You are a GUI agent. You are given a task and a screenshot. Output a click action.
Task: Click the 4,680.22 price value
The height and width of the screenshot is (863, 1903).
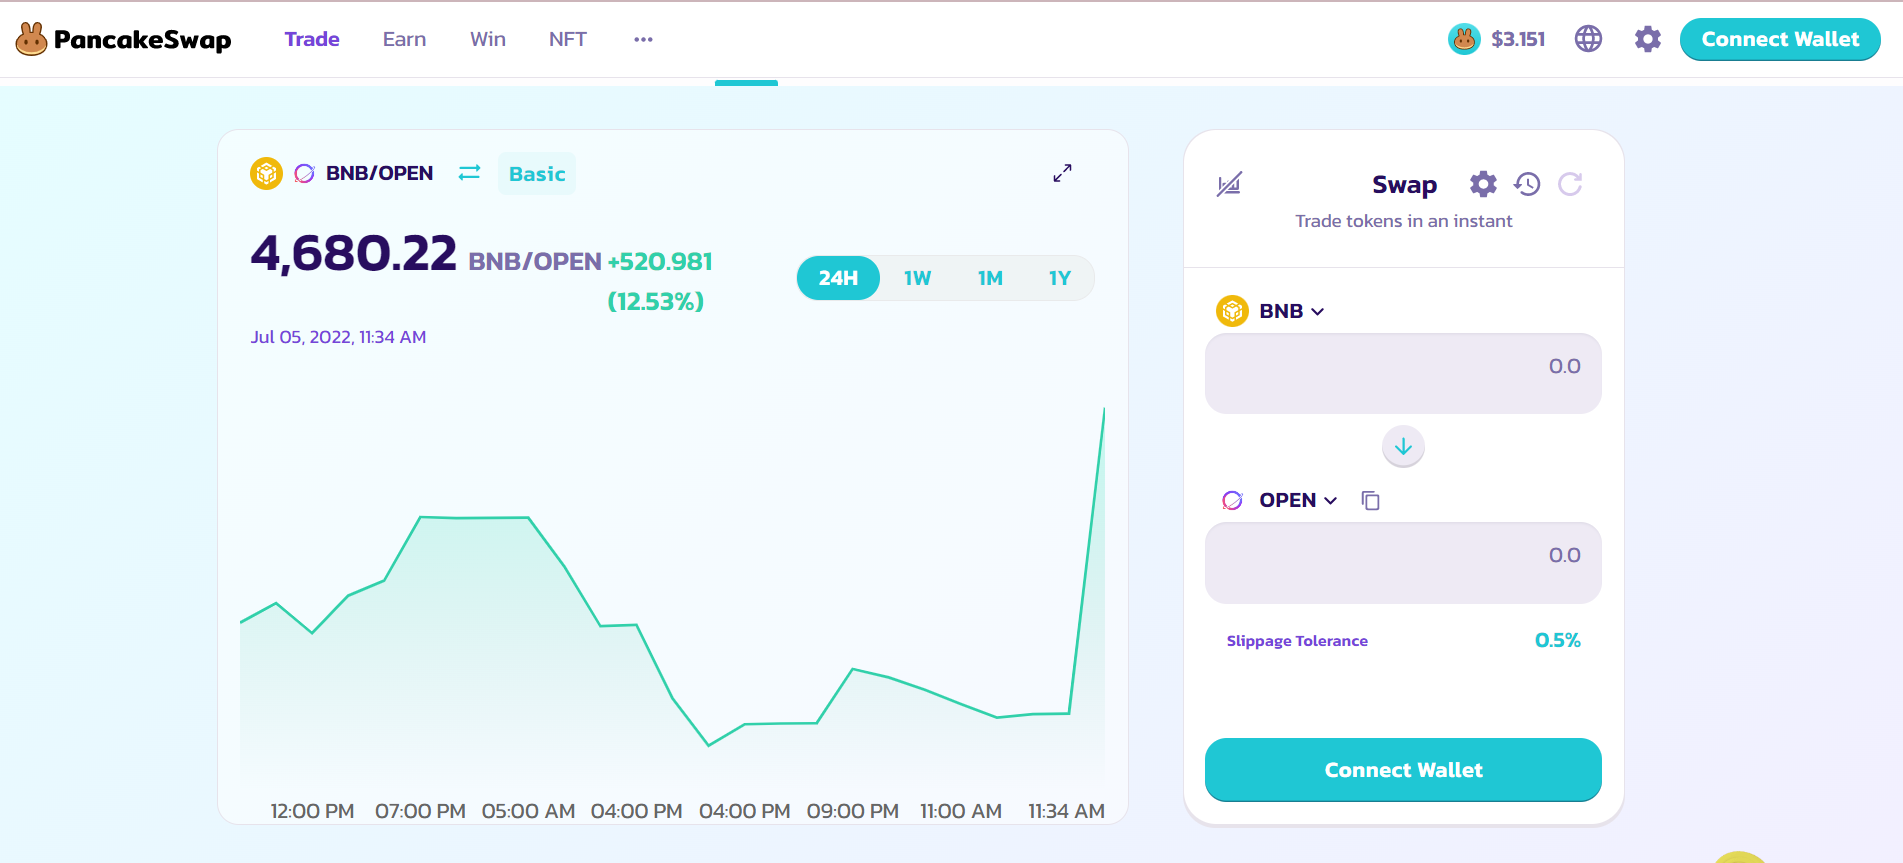pos(353,253)
